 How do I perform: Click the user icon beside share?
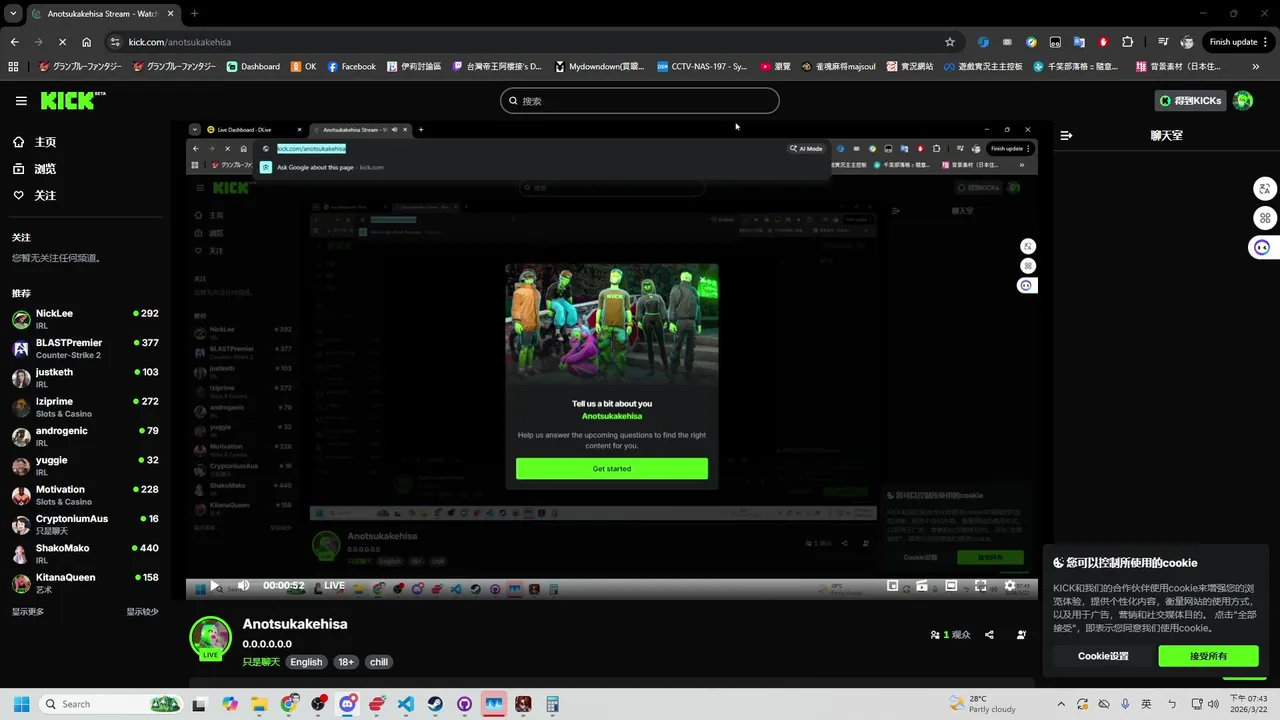[x=1021, y=635]
